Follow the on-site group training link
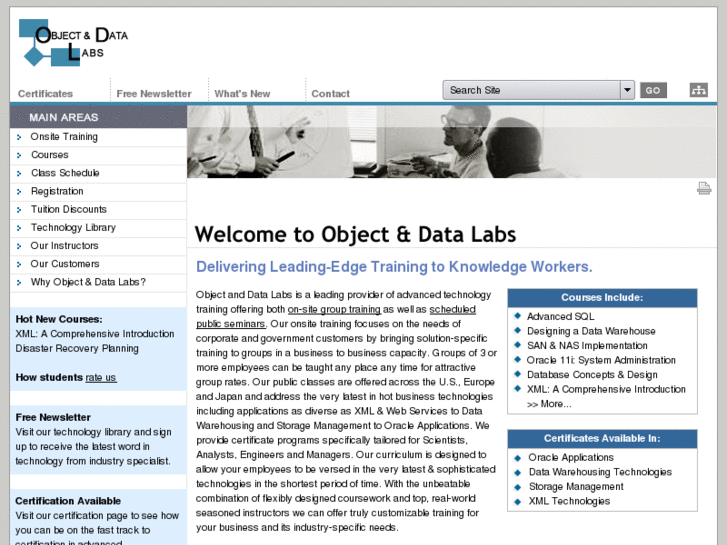 [334, 309]
